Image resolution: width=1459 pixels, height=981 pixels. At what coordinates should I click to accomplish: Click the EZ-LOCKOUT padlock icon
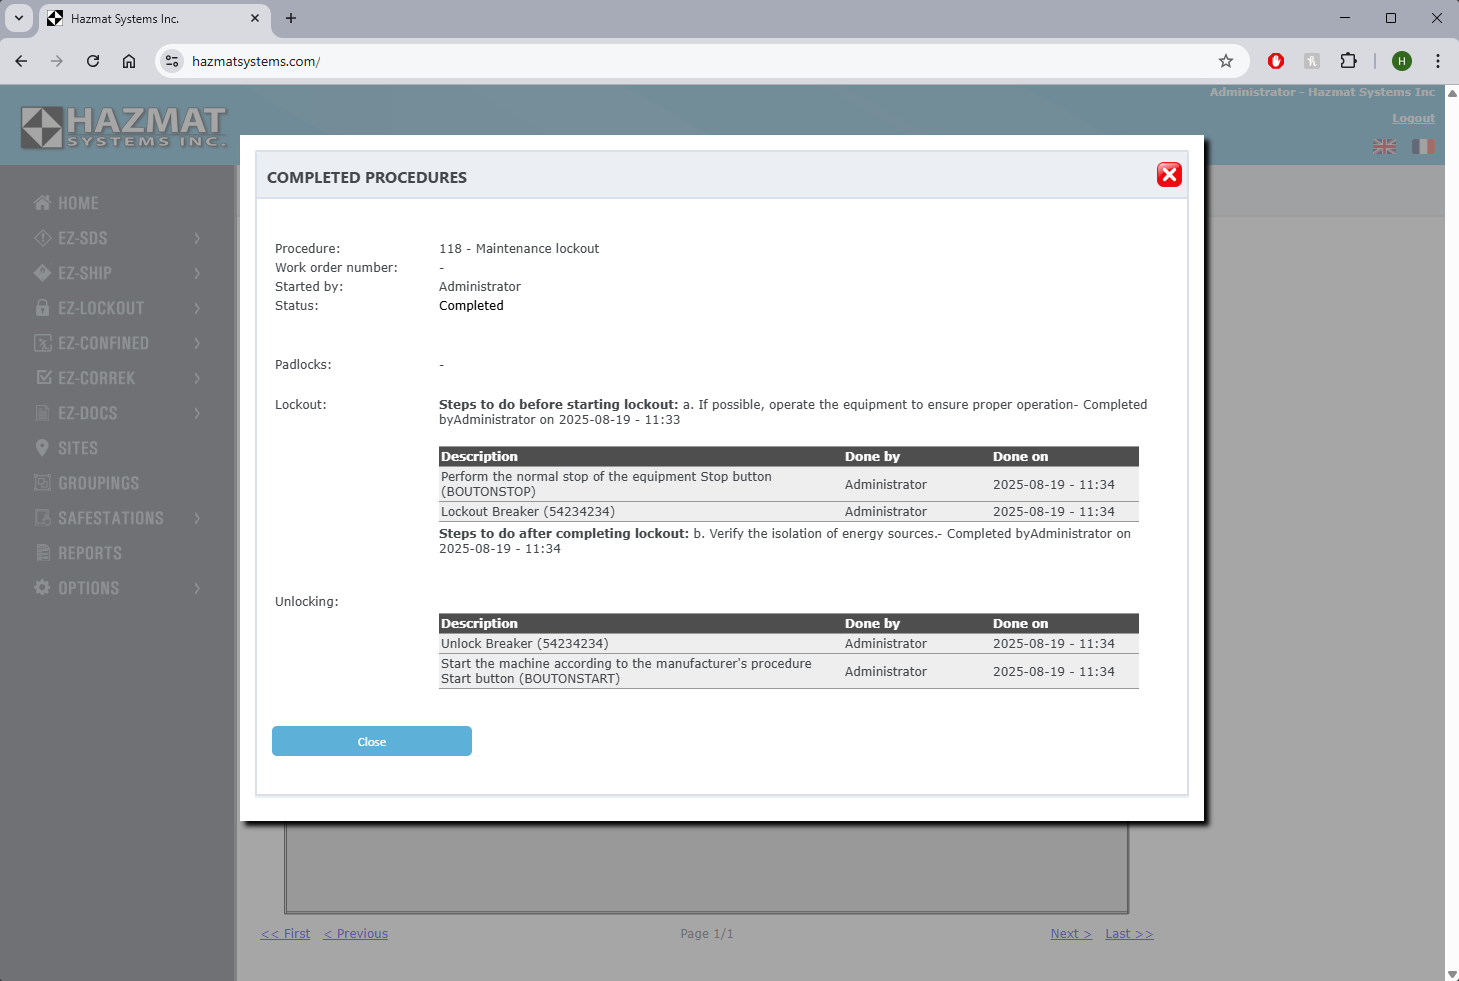[42, 308]
